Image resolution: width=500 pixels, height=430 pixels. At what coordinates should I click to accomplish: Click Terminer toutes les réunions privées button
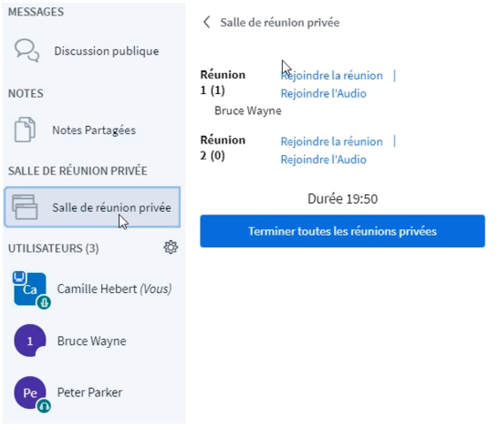pos(342,231)
